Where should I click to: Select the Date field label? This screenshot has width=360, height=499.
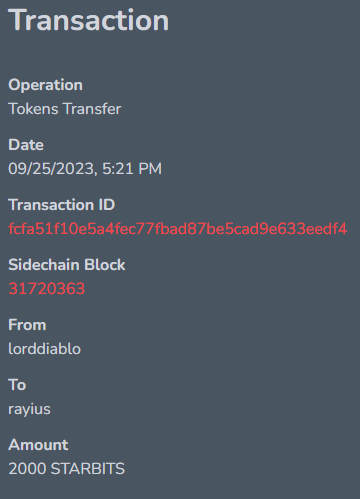pos(26,145)
